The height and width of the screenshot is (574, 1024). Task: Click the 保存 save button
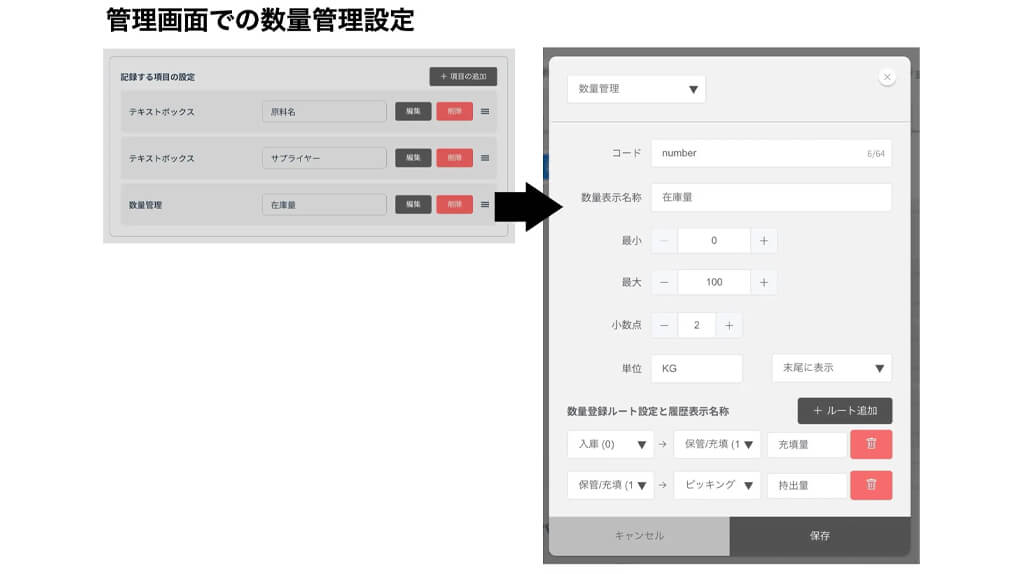coord(820,536)
